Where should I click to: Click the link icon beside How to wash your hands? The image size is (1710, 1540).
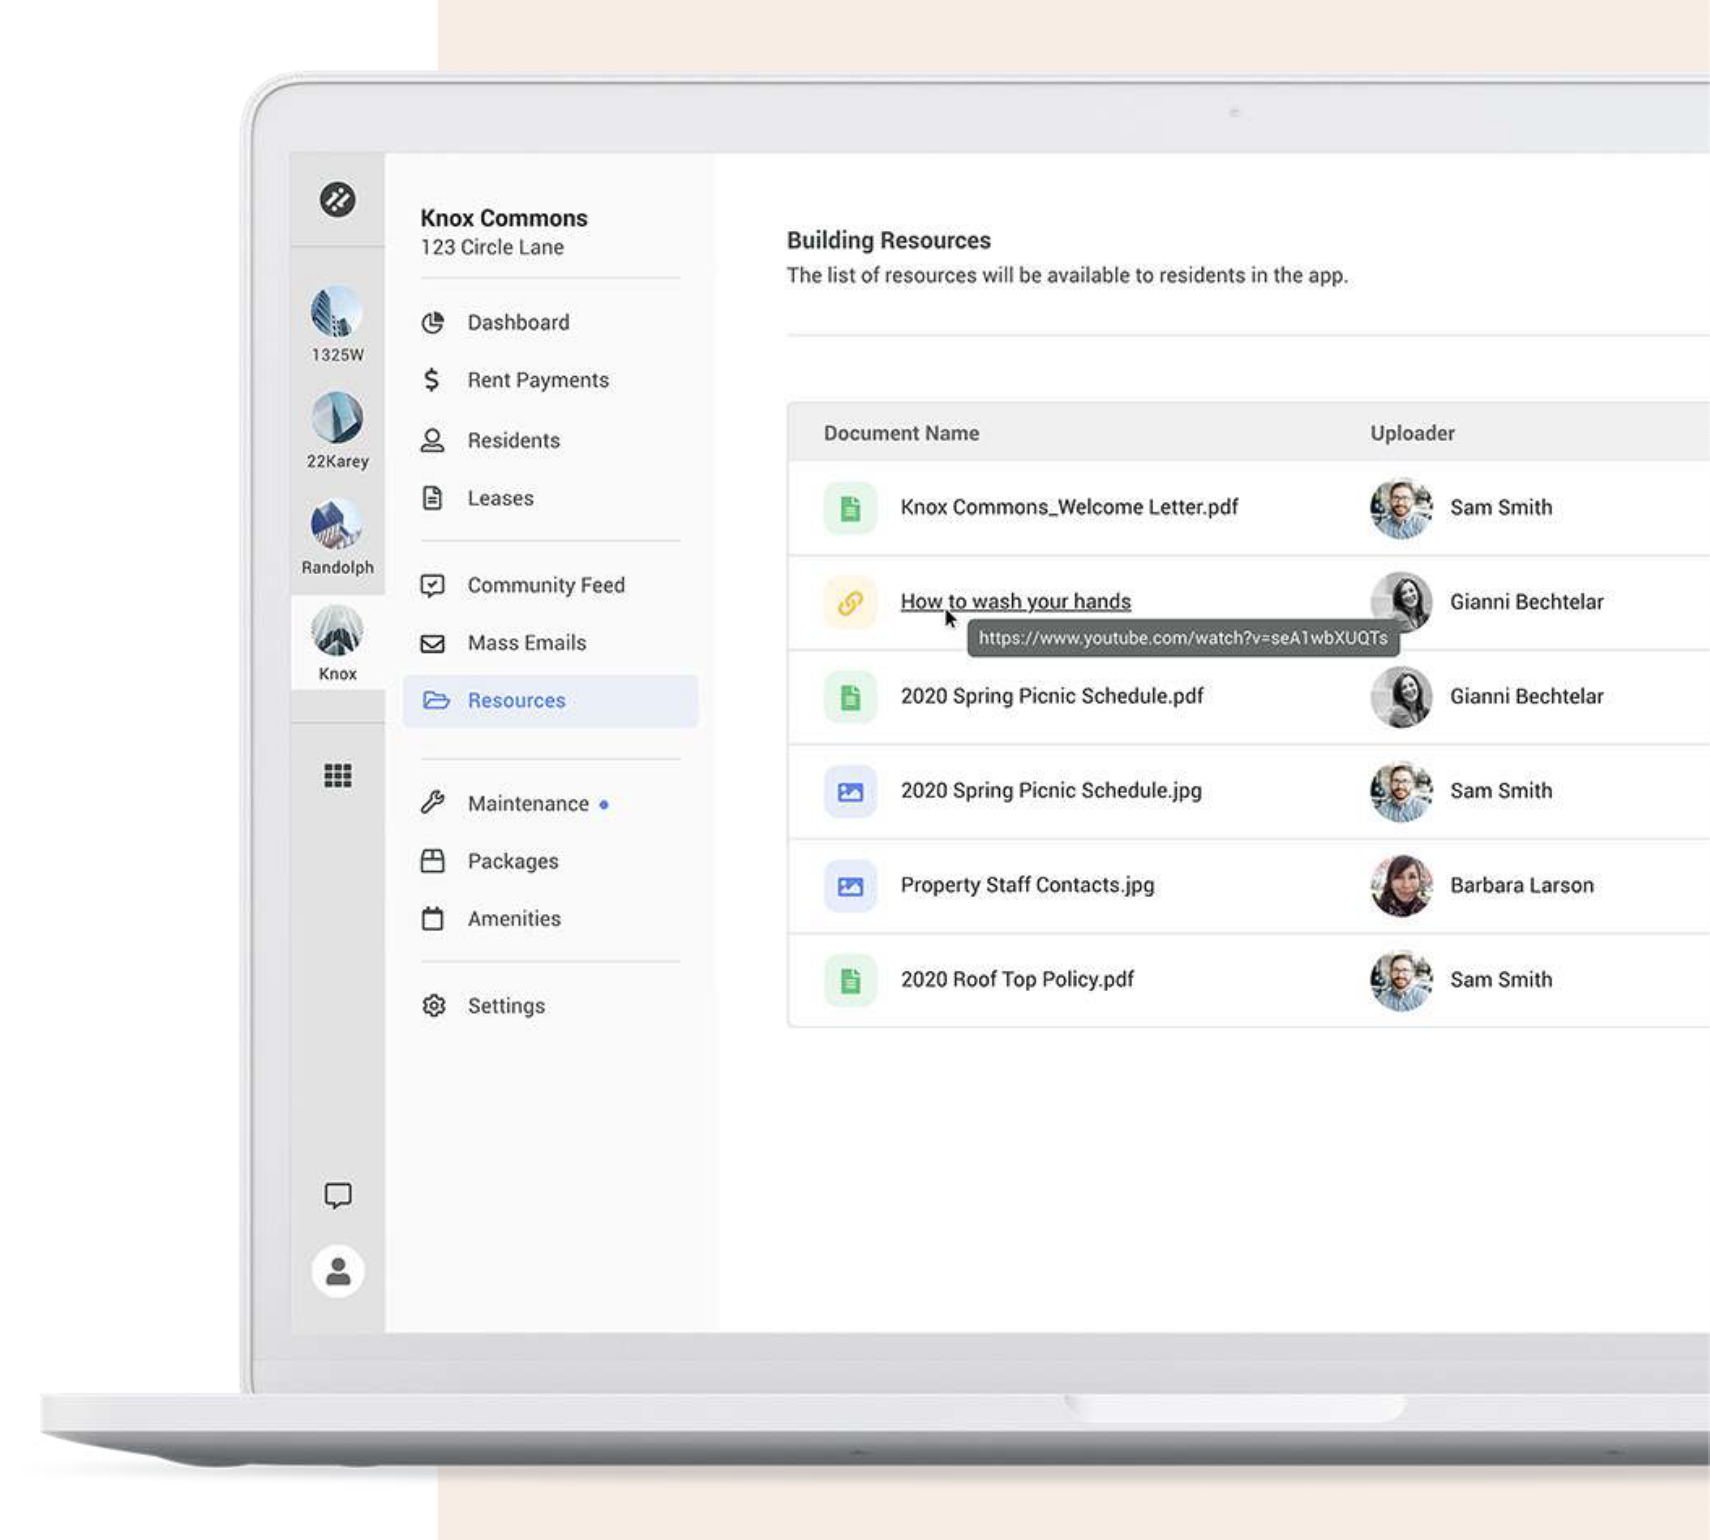coord(850,603)
